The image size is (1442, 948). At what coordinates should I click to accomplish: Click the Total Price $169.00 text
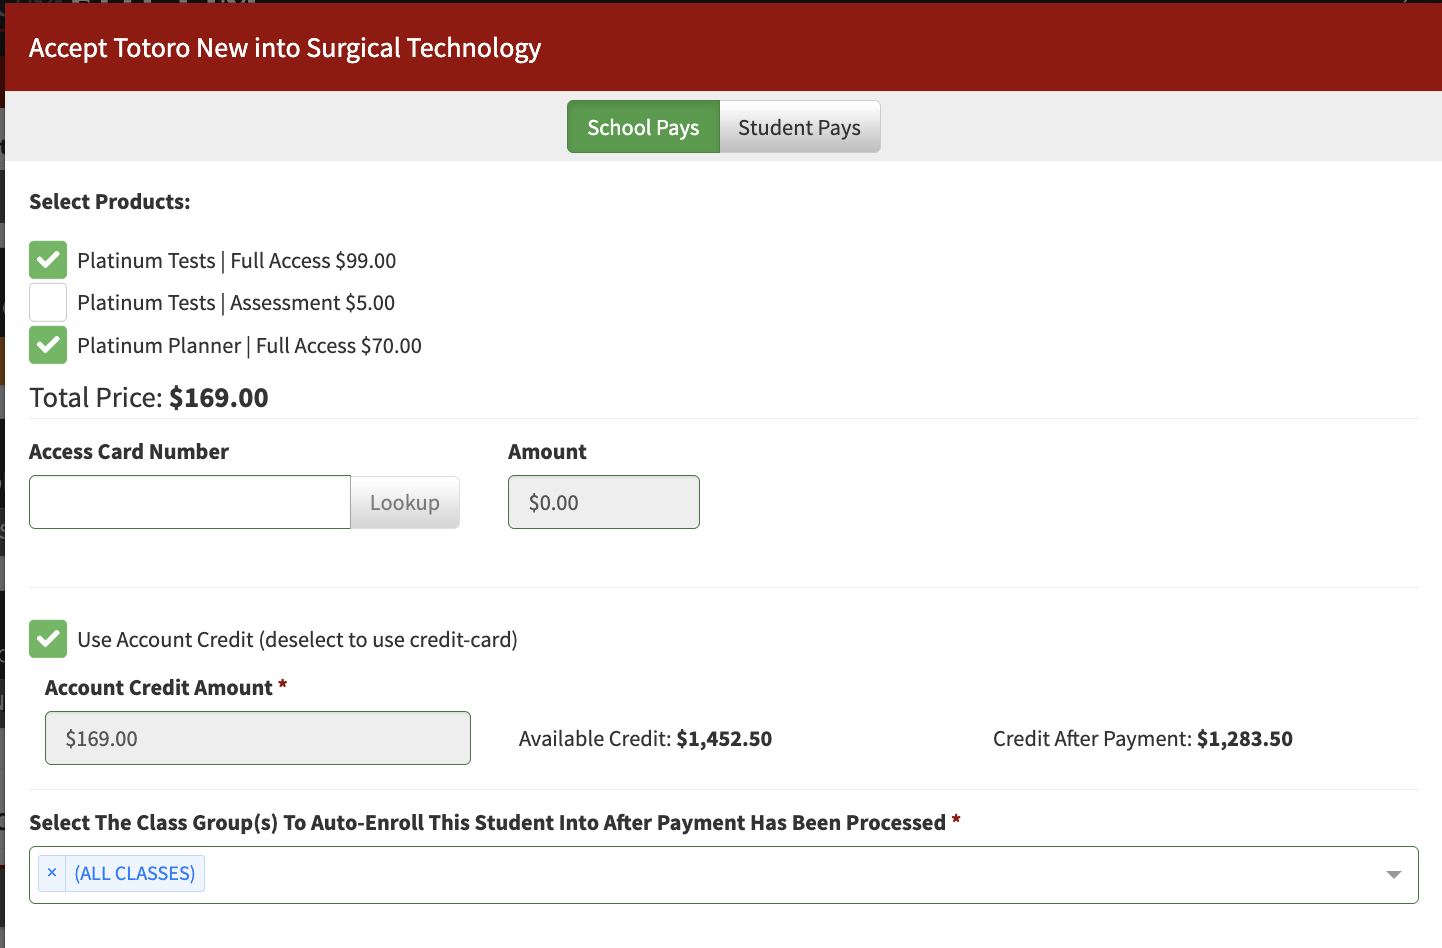[x=149, y=398]
